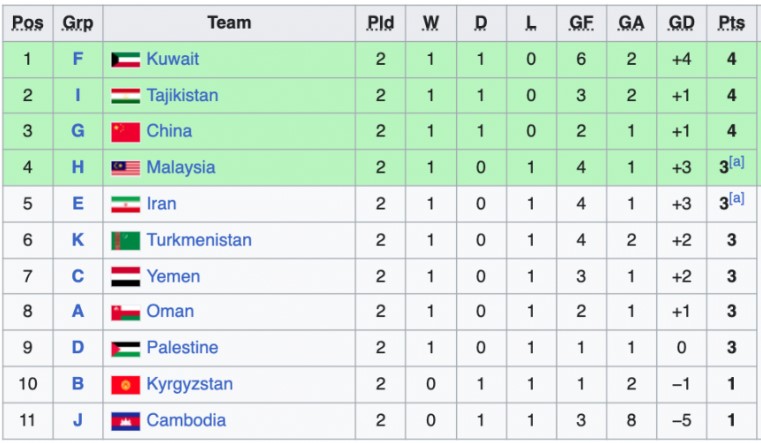Click the Malaysia flag icon
Image resolution: width=761 pixels, height=443 pixels.
[126, 168]
